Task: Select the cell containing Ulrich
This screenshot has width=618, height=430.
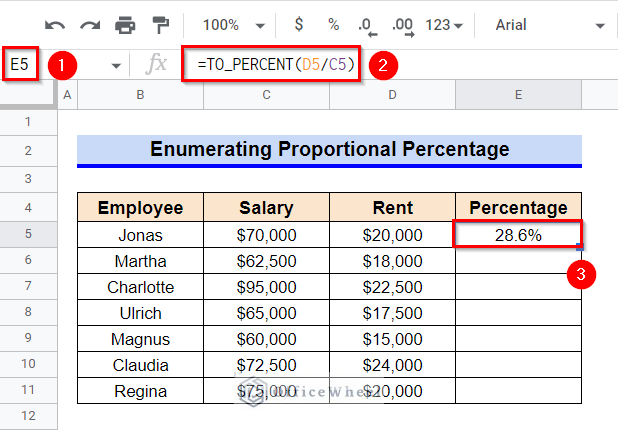Action: 140,313
